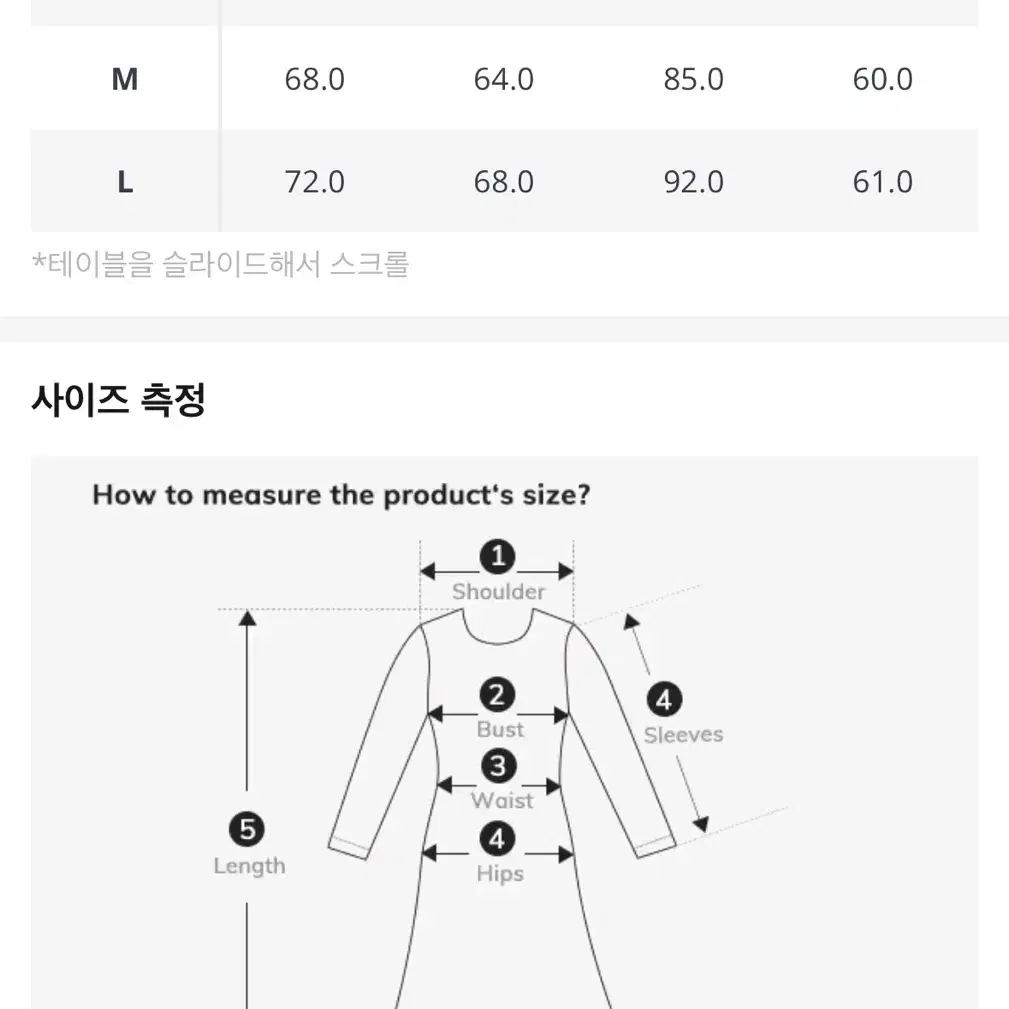Click the number 2 Bust marker
The width and height of the screenshot is (1009, 1009).
click(x=497, y=695)
